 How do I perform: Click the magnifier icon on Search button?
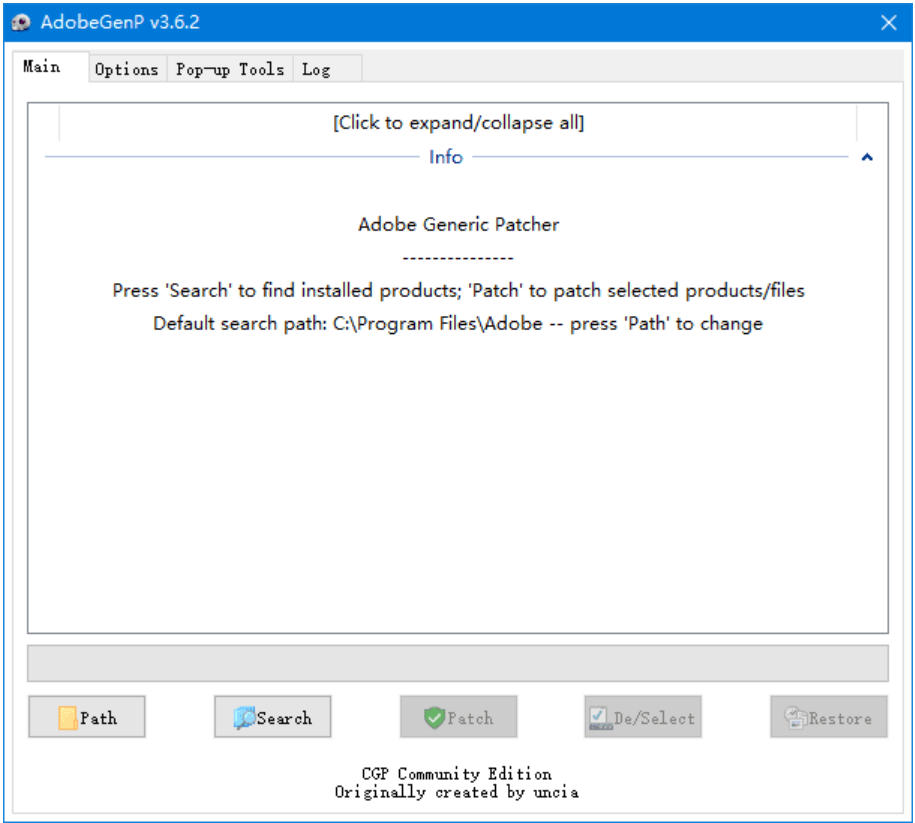click(245, 718)
